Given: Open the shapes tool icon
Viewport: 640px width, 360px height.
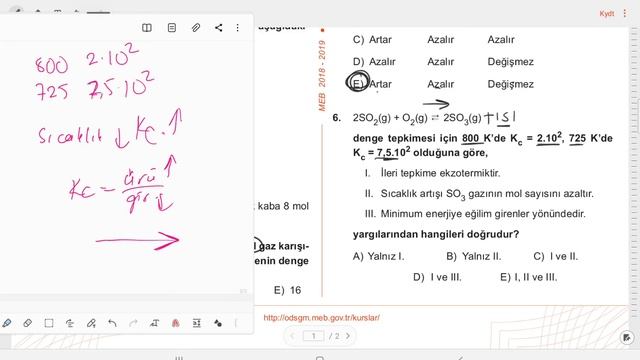Looking at the screenshot, I should 218,323.
